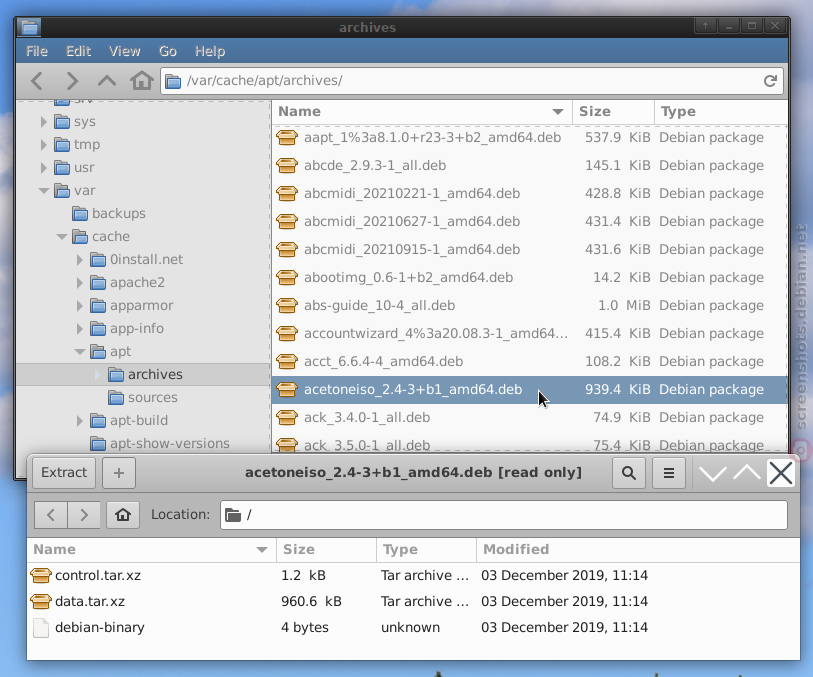Sort file list by Type column
The image size is (813, 677).
pos(721,111)
